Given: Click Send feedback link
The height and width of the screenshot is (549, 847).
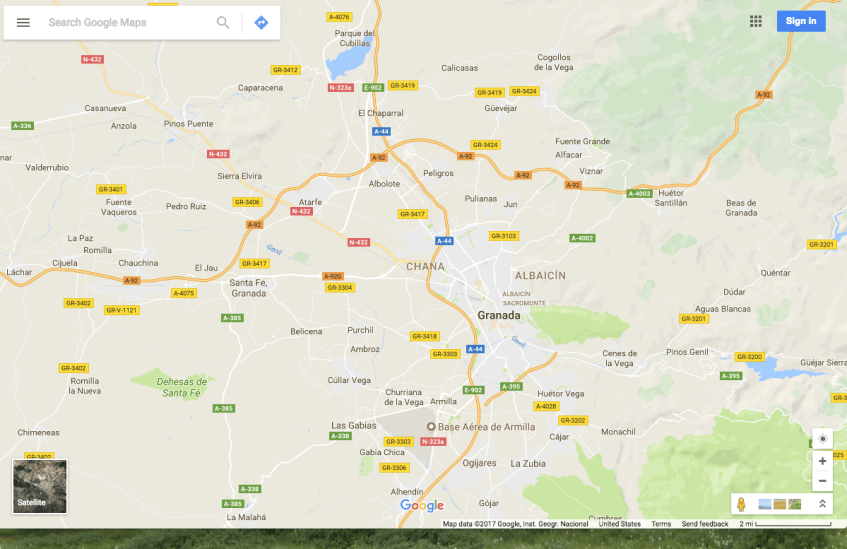Looking at the screenshot, I should (x=705, y=524).
